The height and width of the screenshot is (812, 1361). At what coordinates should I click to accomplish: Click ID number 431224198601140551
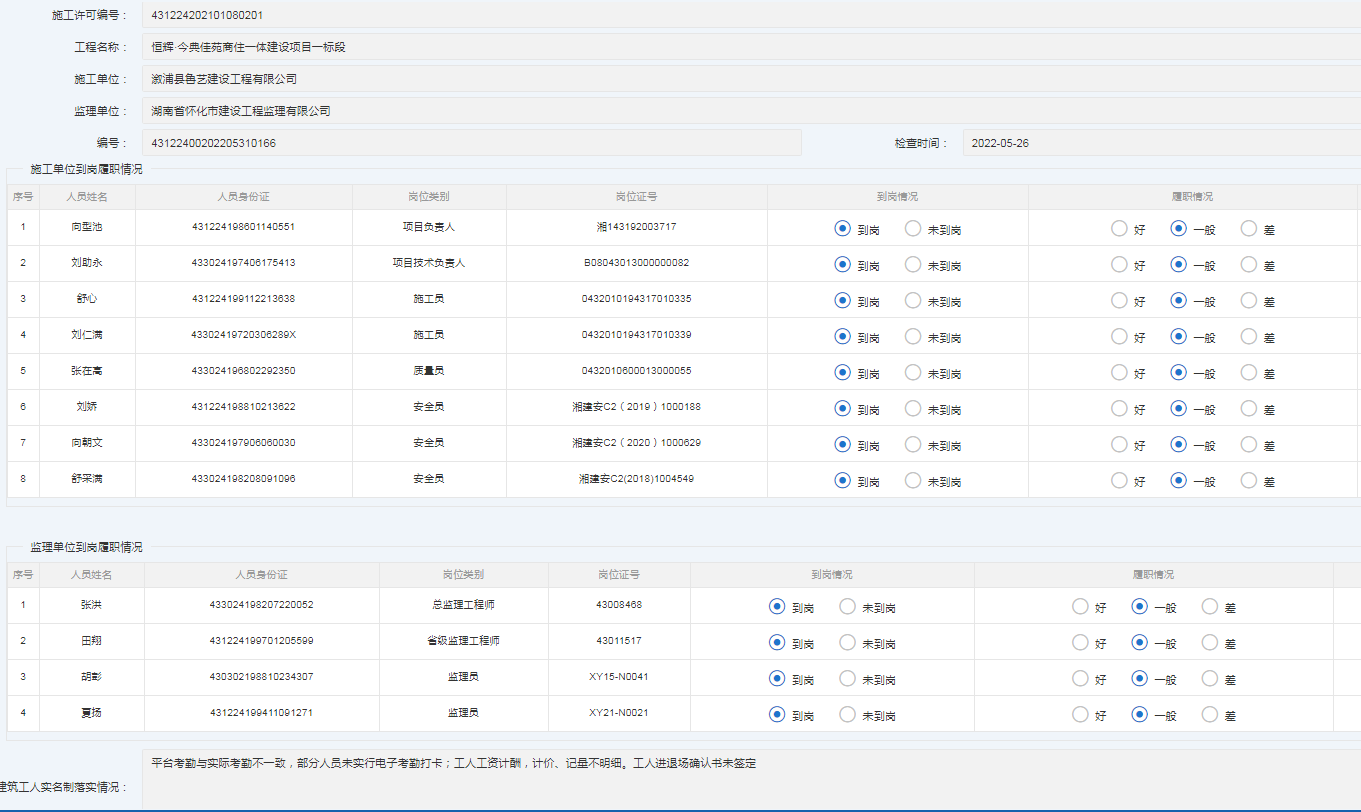pyautogui.click(x=243, y=227)
